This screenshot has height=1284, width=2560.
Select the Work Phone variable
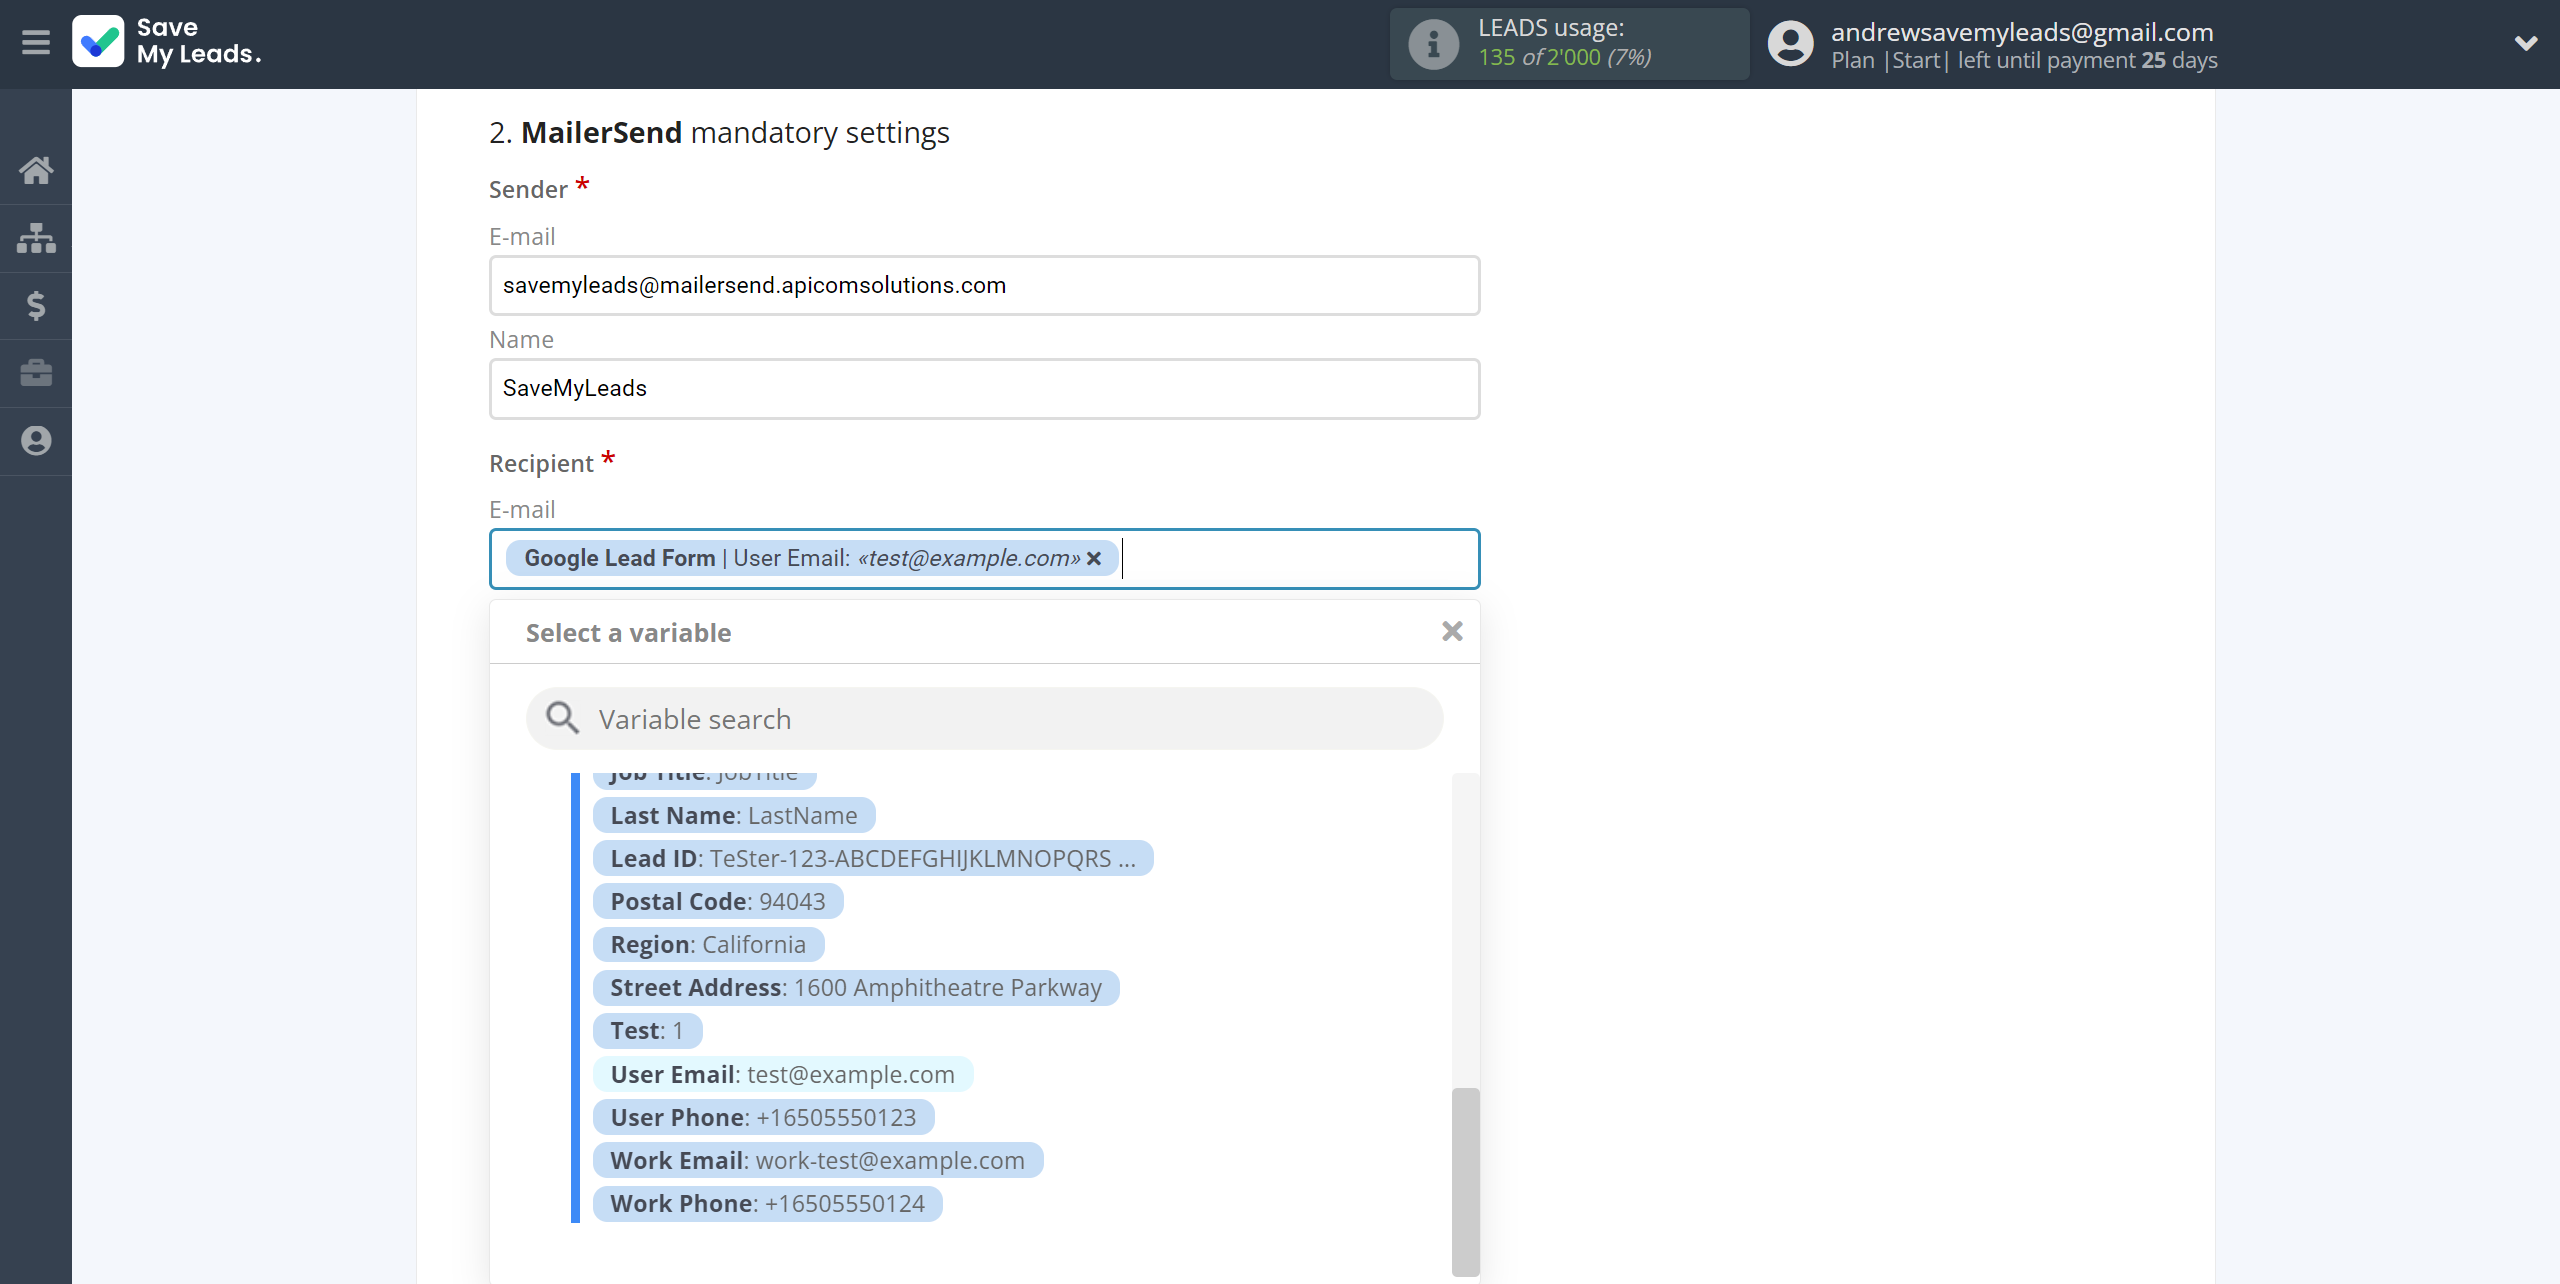tap(767, 1203)
